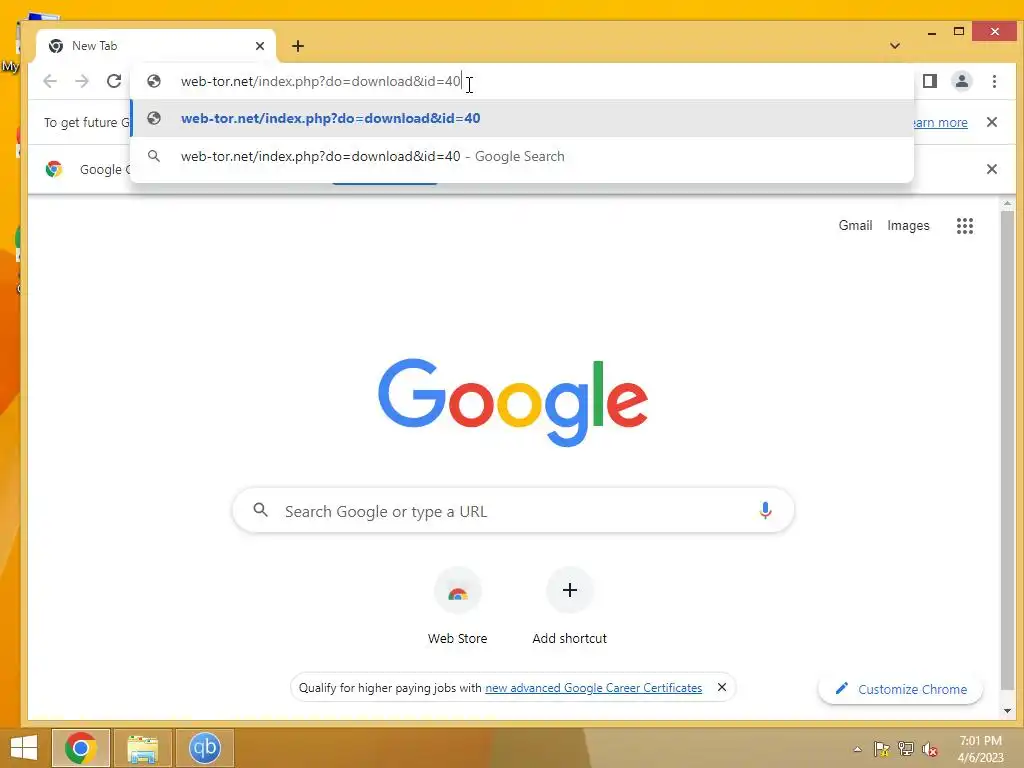
Task: Open the muted volume tray icon
Action: pos(930,749)
